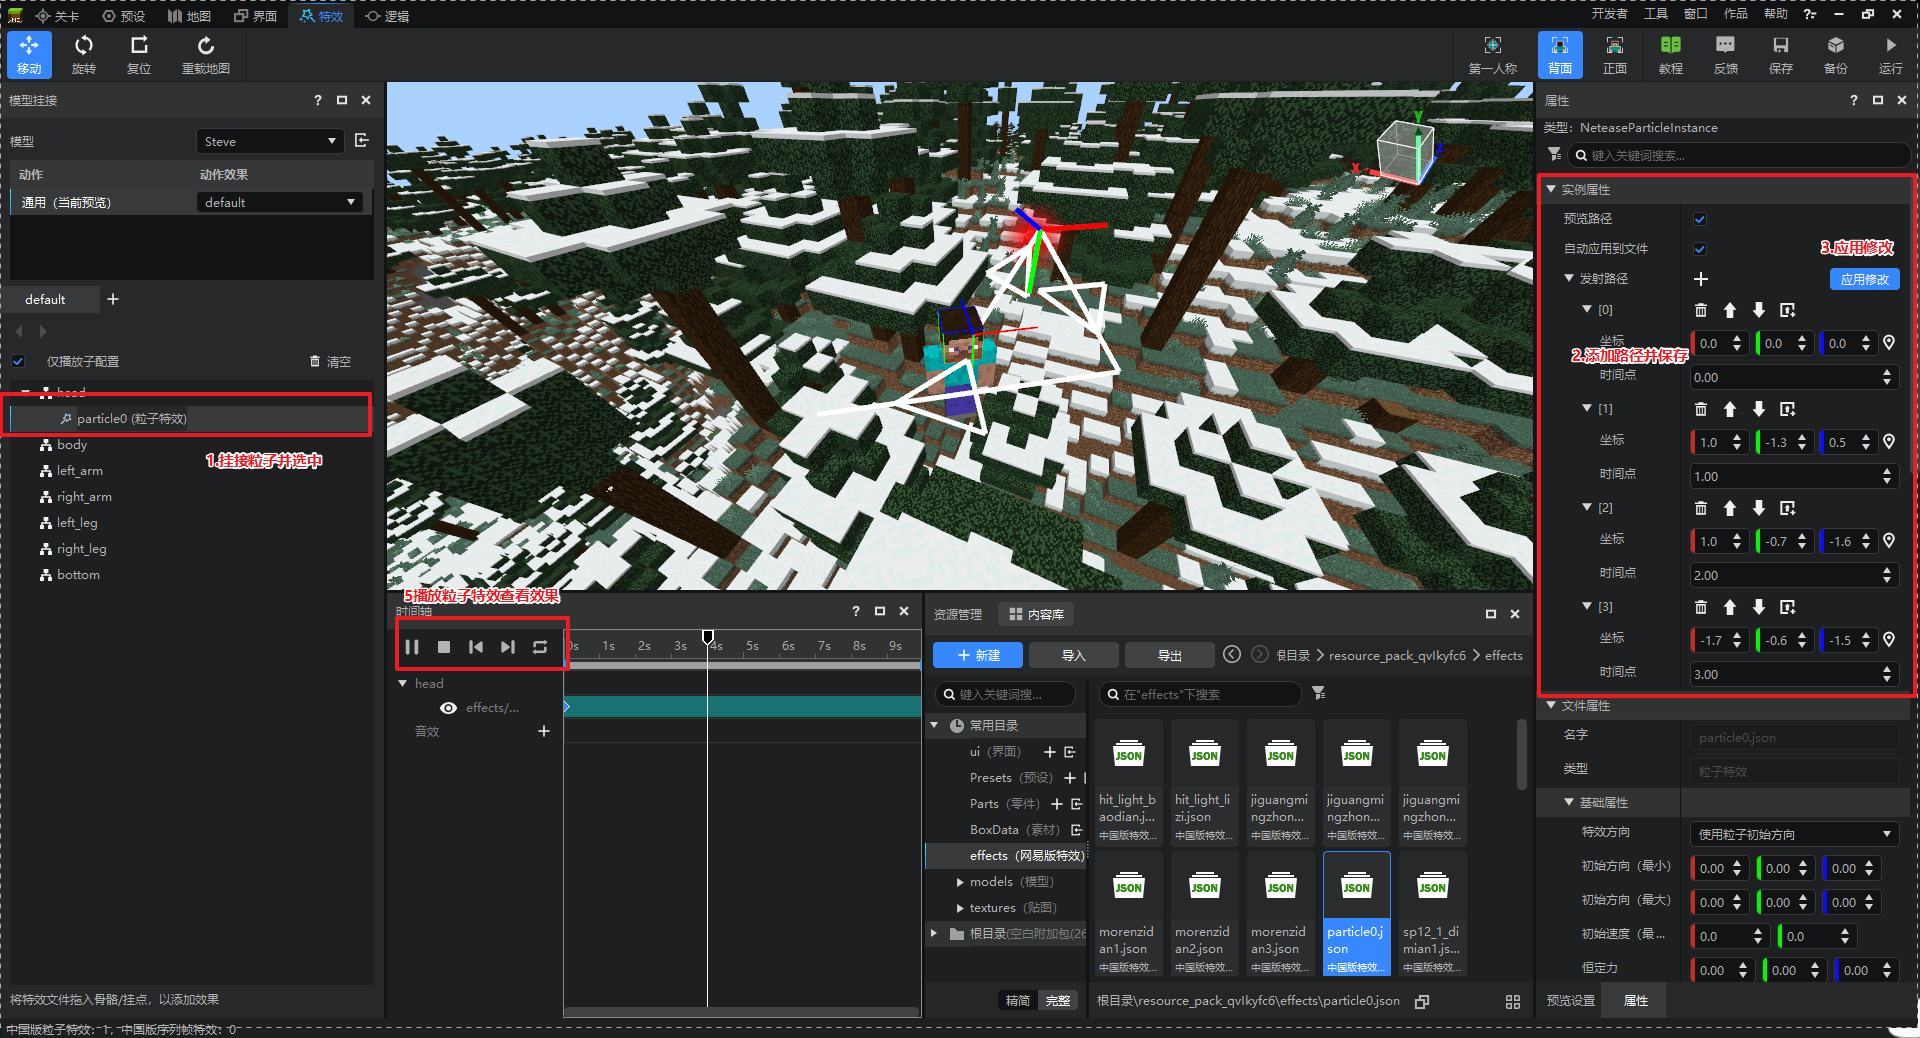This screenshot has height=1038, width=1920.
Task: Jump to next frame in timeline
Action: 508,647
